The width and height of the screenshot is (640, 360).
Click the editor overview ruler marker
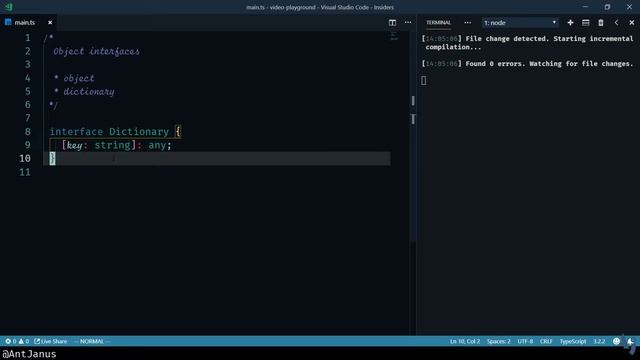point(413,119)
